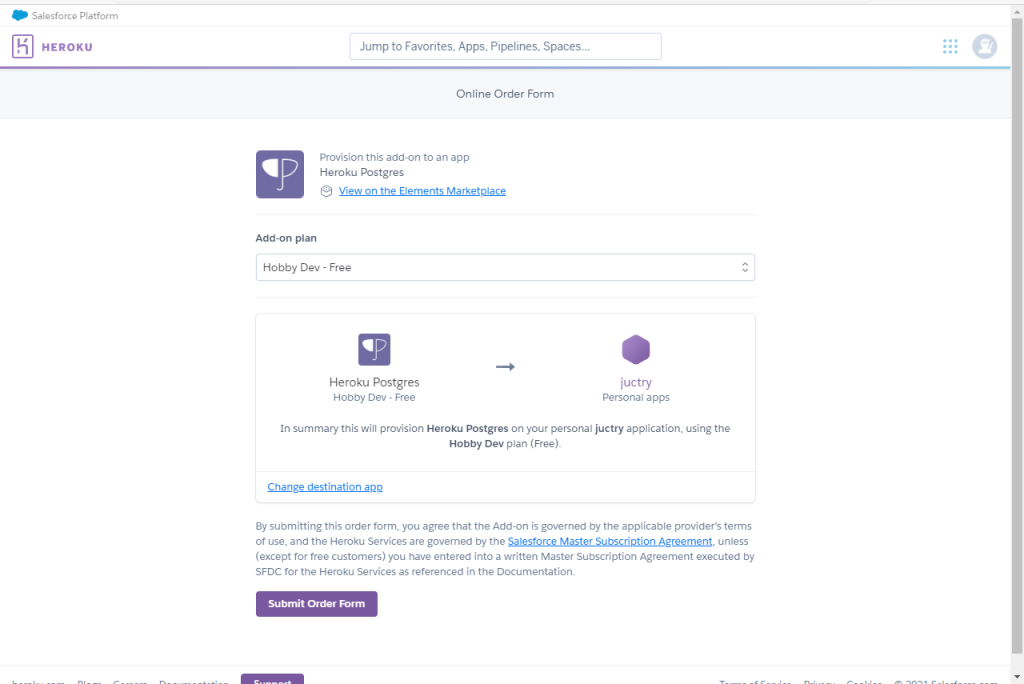1024x684 pixels.
Task: Open View on the Elements Marketplace link
Action: (422, 191)
